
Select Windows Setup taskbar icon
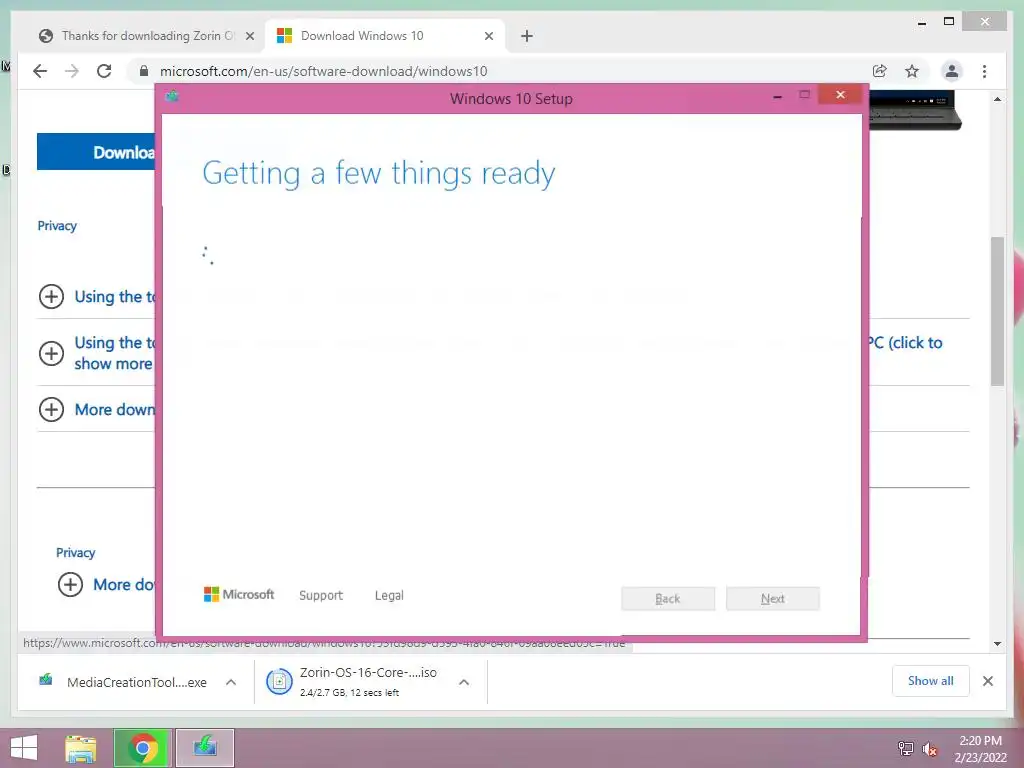(x=204, y=748)
